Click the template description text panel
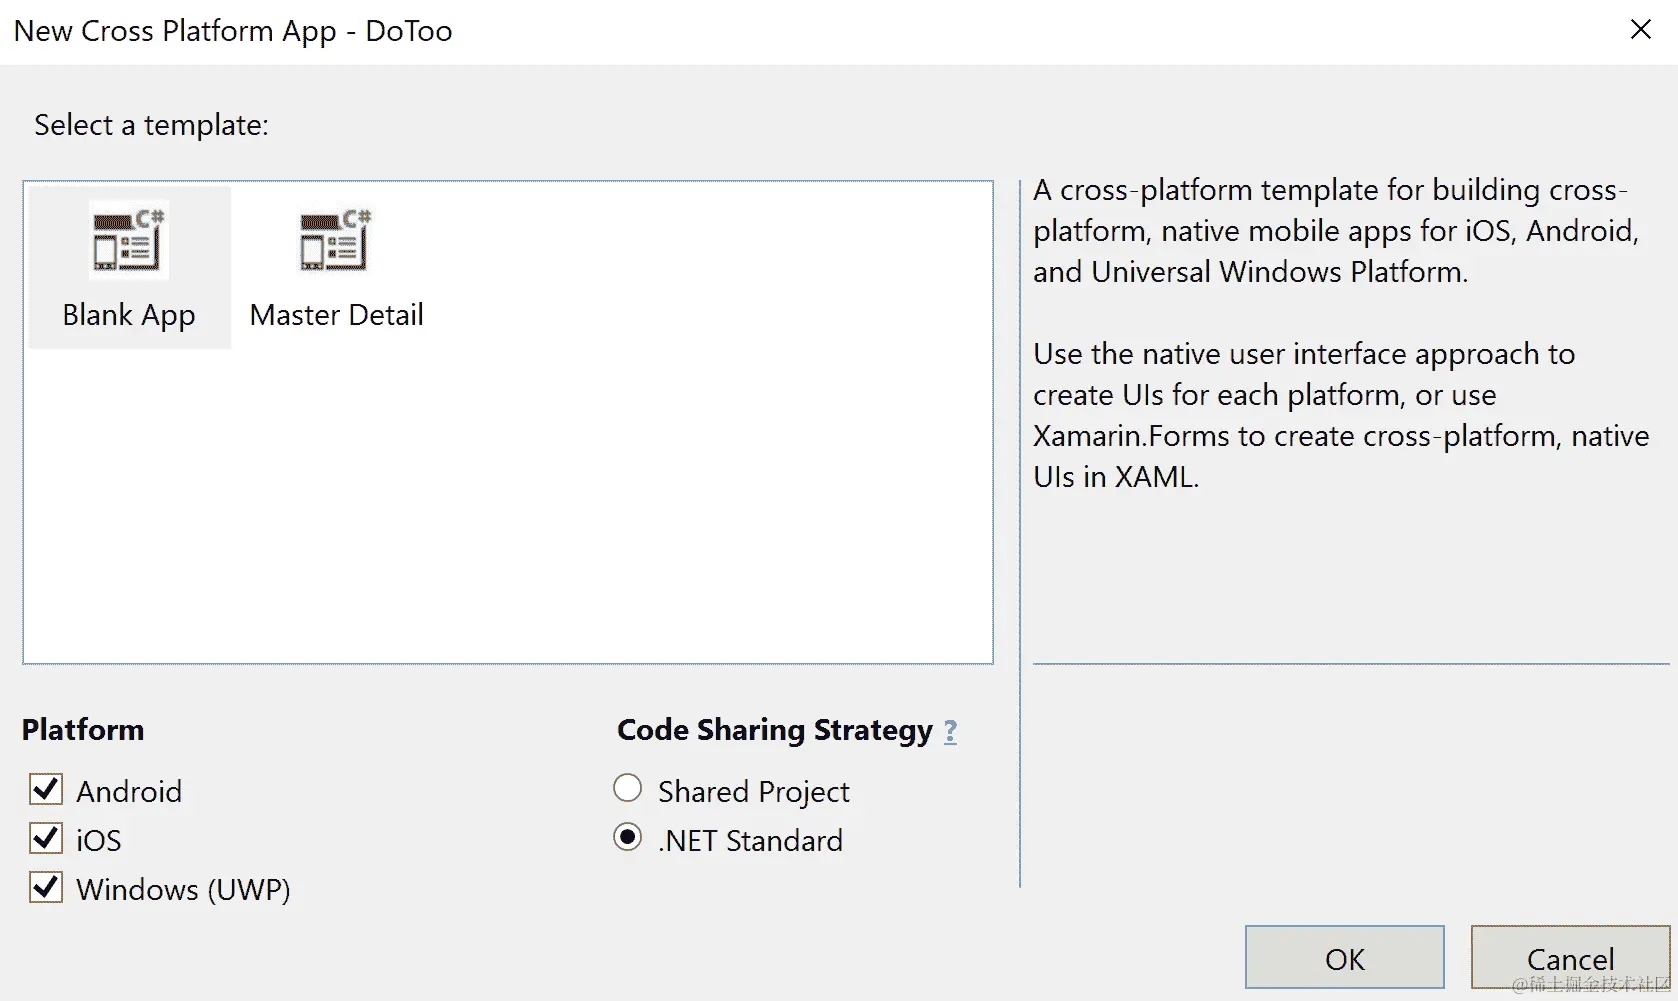Viewport: 1678px width, 1001px height. pos(1340,332)
